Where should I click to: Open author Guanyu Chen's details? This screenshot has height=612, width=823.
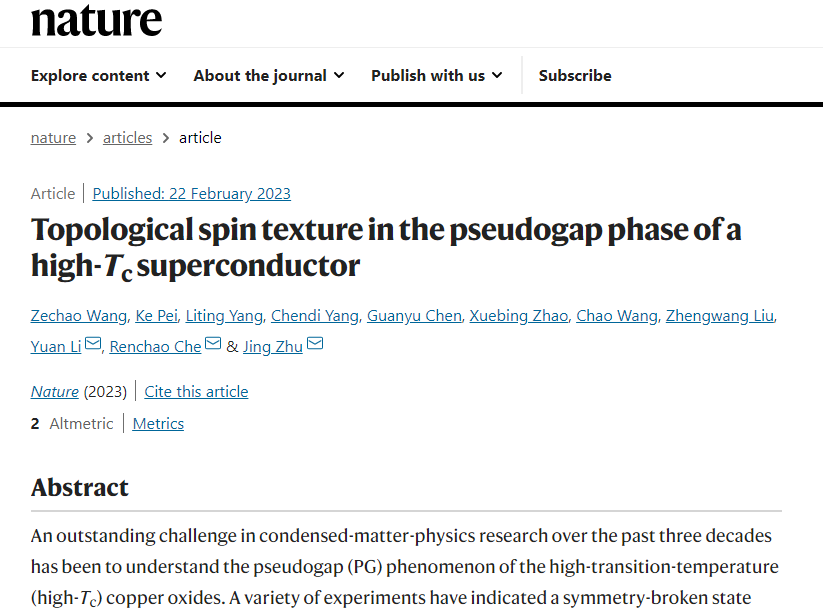[414, 315]
